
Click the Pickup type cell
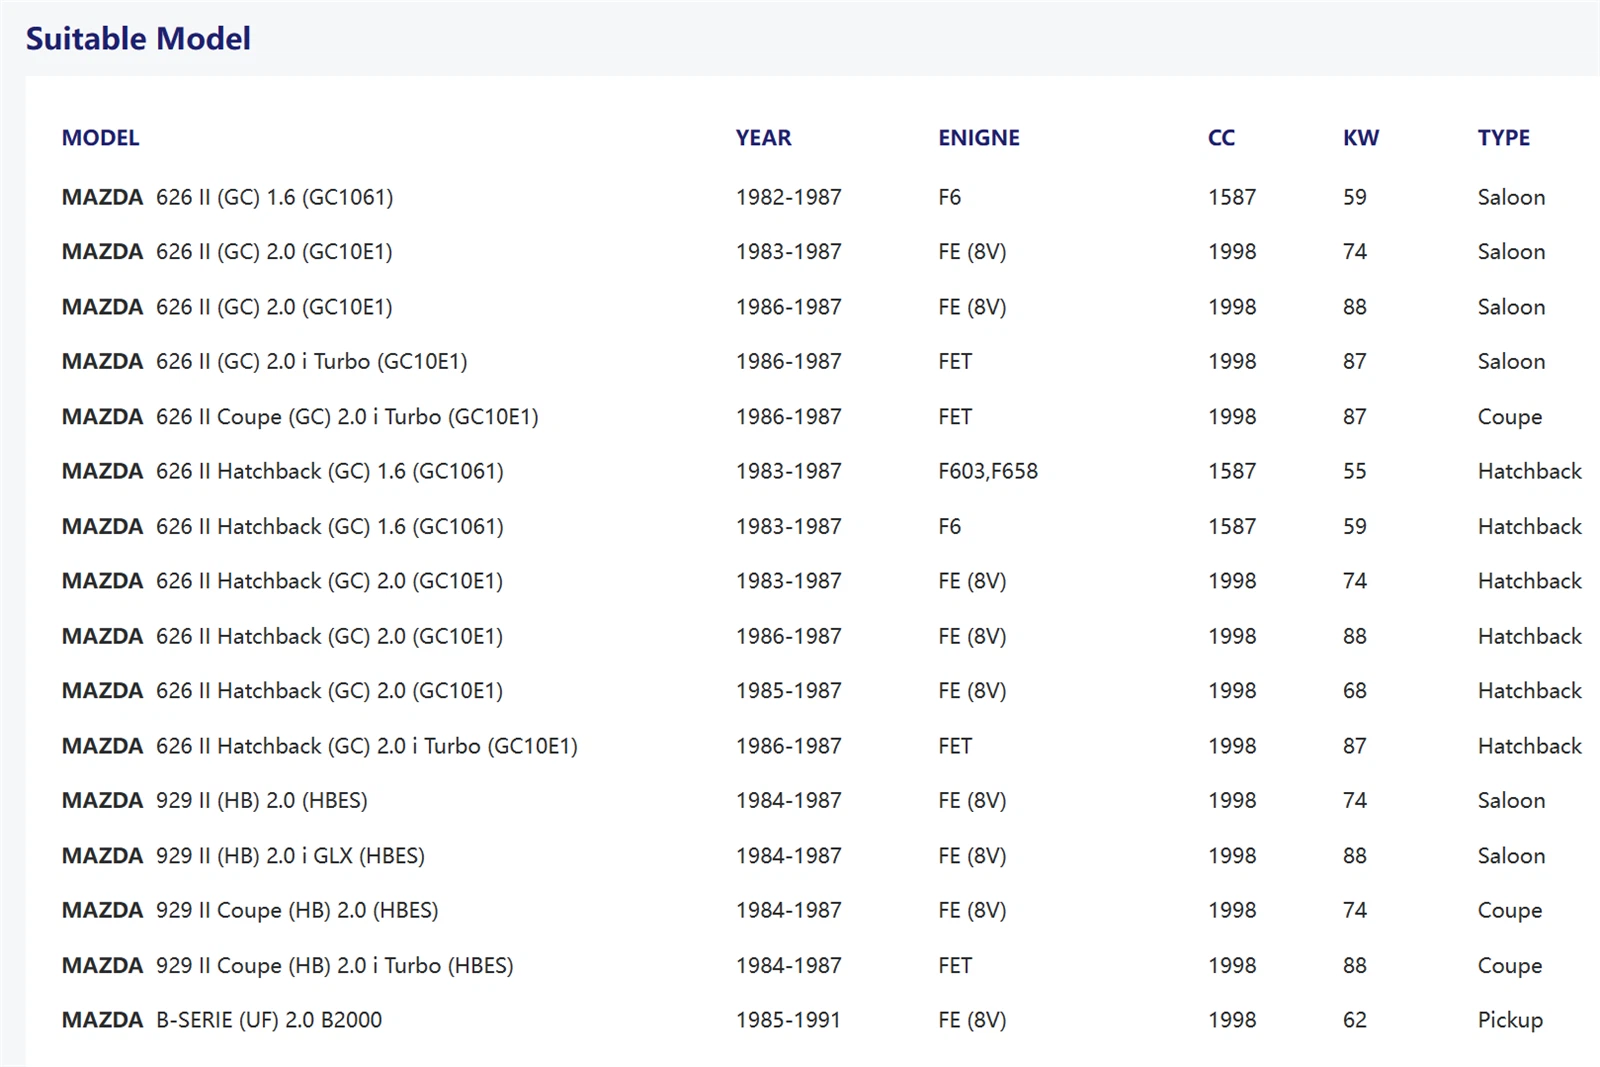[1510, 1020]
